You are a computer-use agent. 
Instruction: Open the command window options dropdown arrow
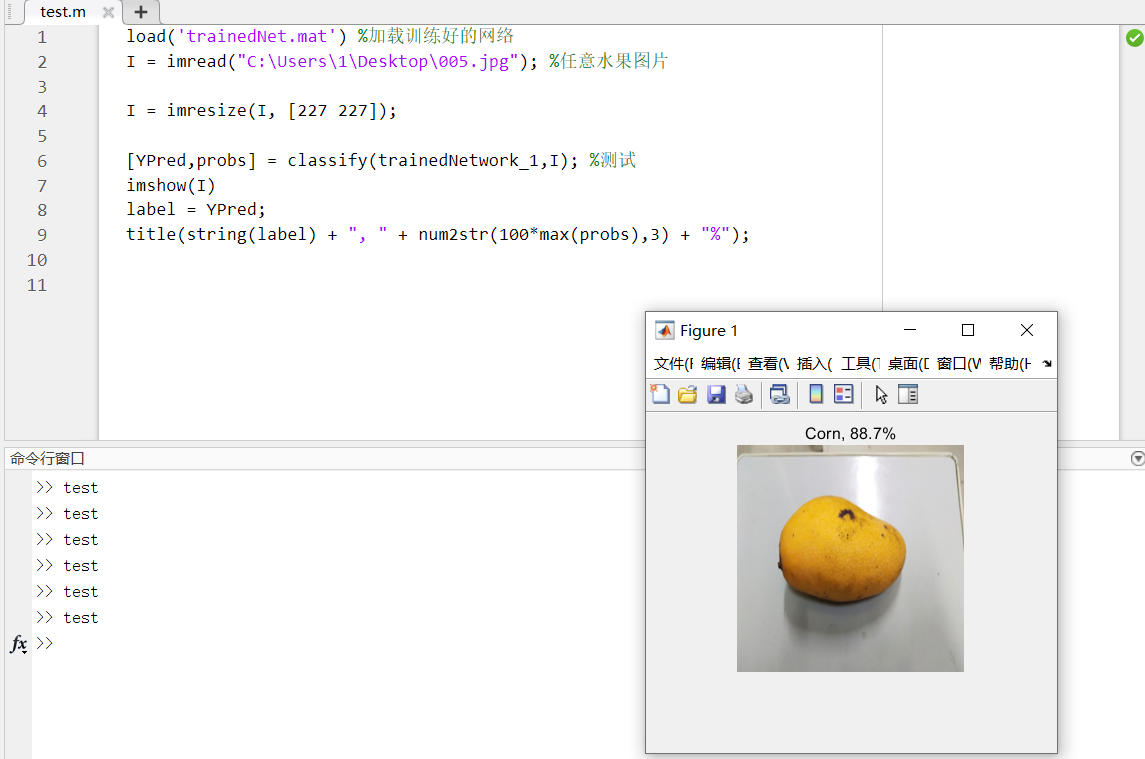coord(1137,457)
